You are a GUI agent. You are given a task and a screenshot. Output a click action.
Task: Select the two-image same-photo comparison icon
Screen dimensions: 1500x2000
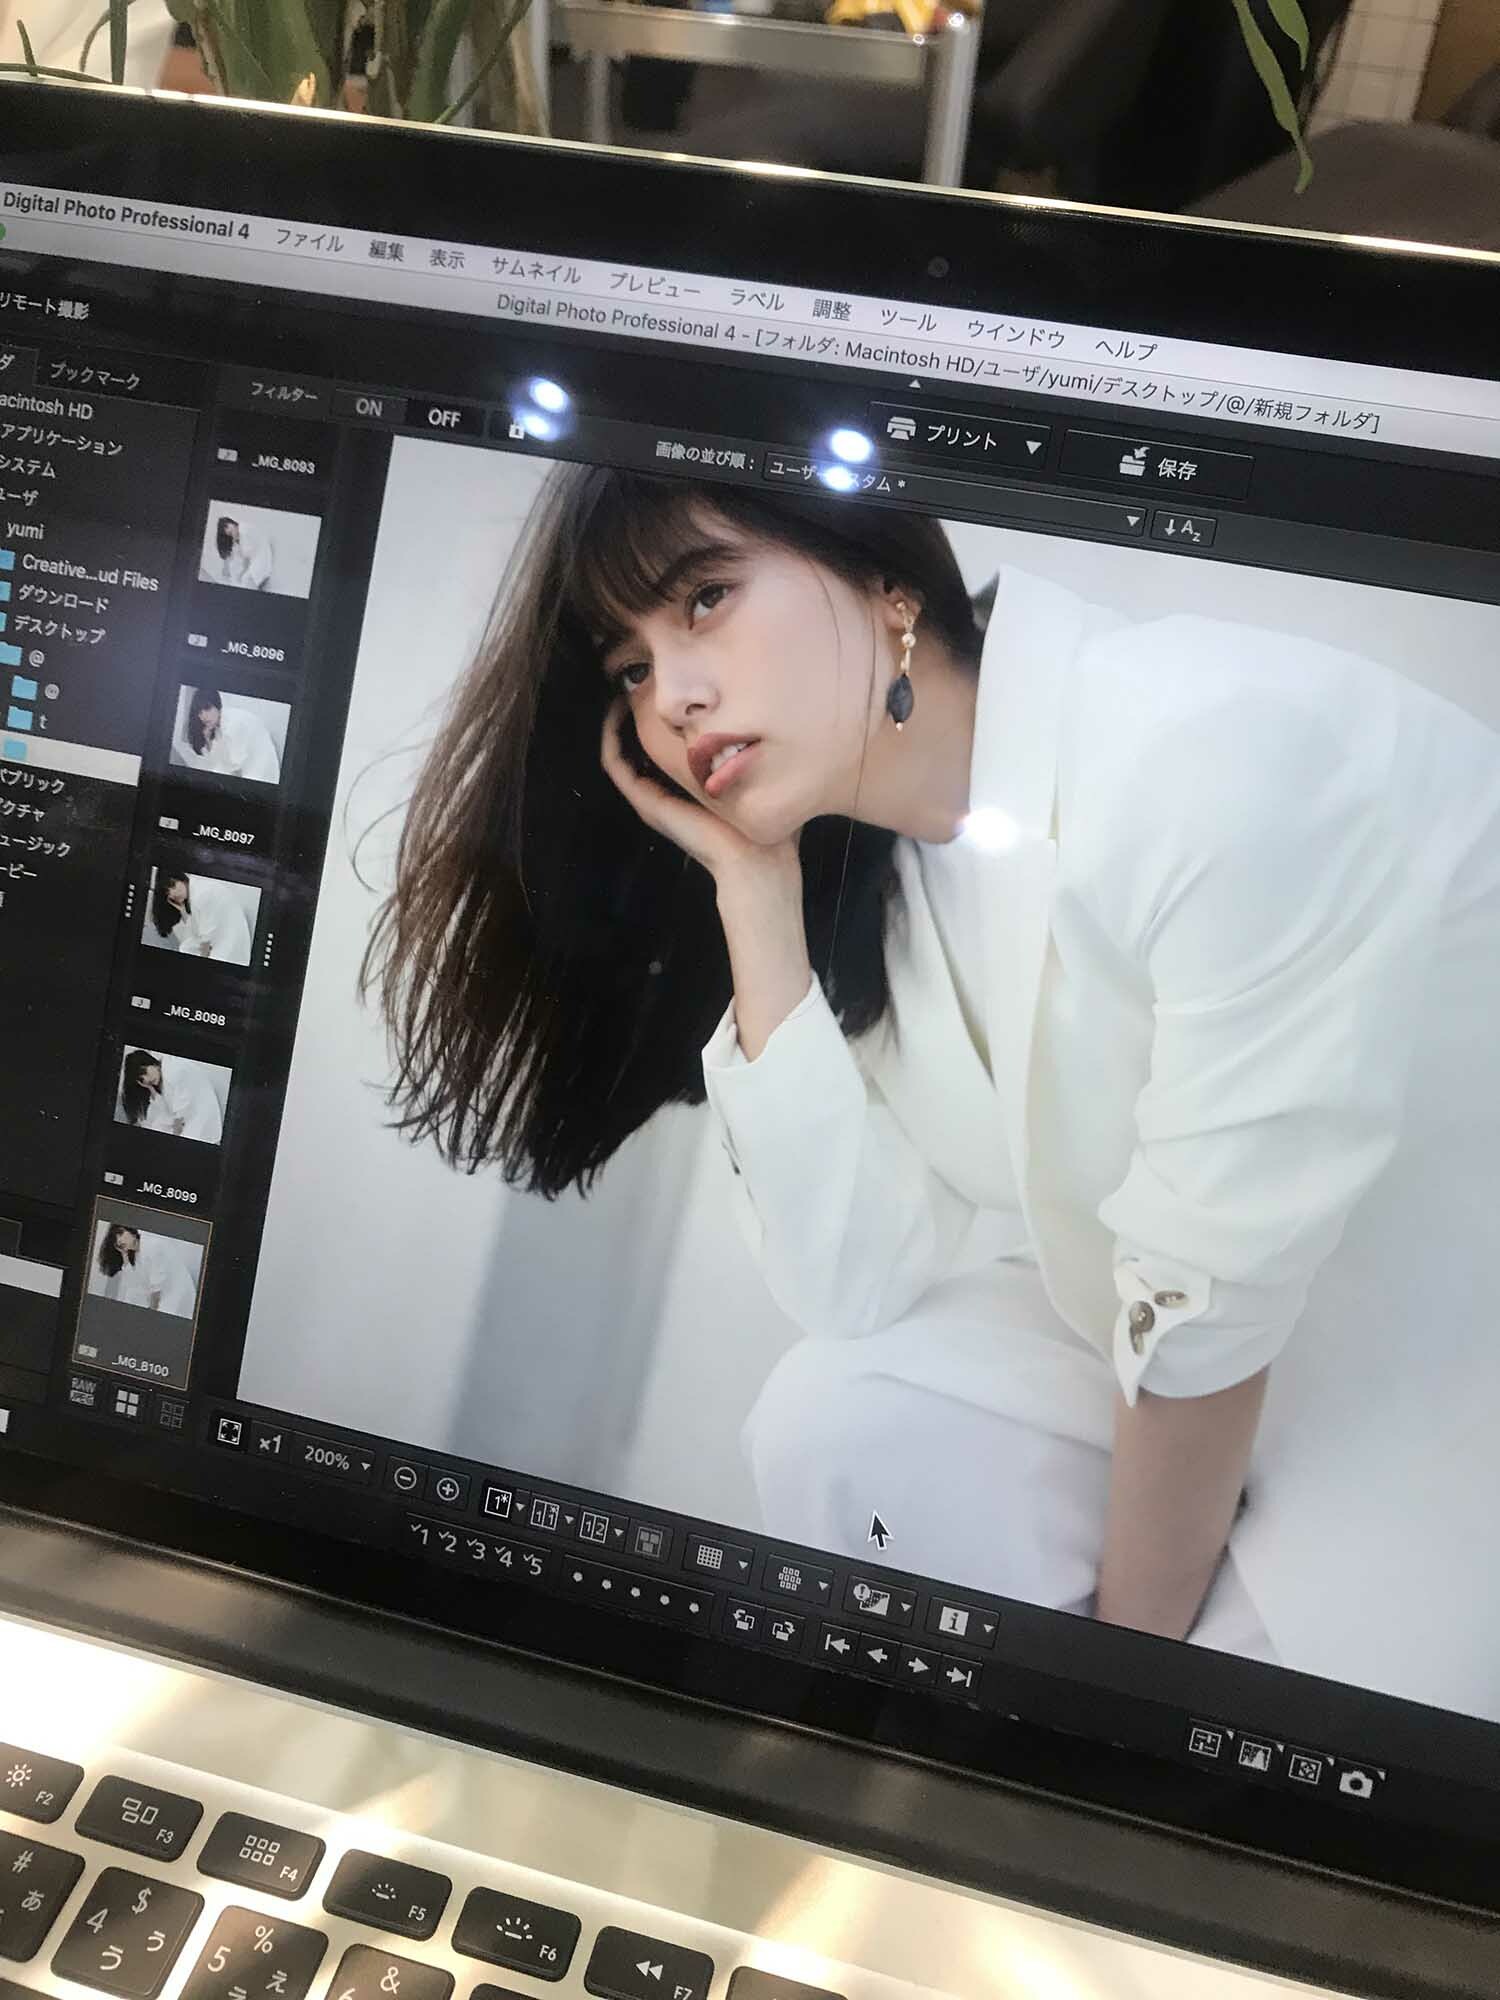[545, 1514]
